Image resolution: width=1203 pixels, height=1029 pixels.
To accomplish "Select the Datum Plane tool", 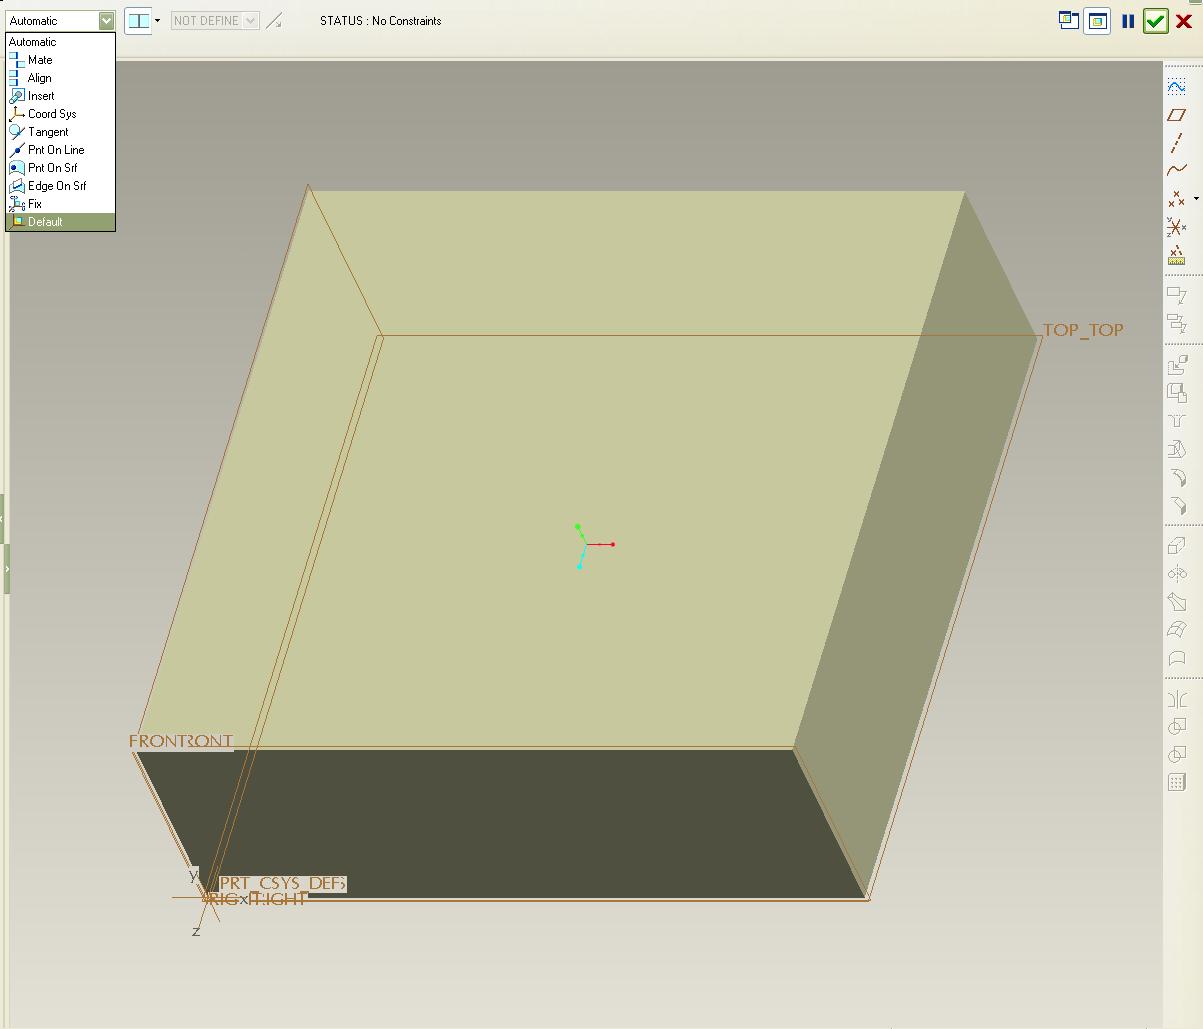I will [x=1178, y=113].
